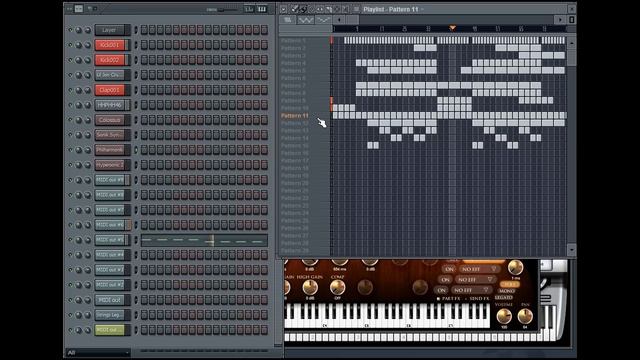
Task: Enable MONO mode in the plugin
Action: (x=507, y=291)
